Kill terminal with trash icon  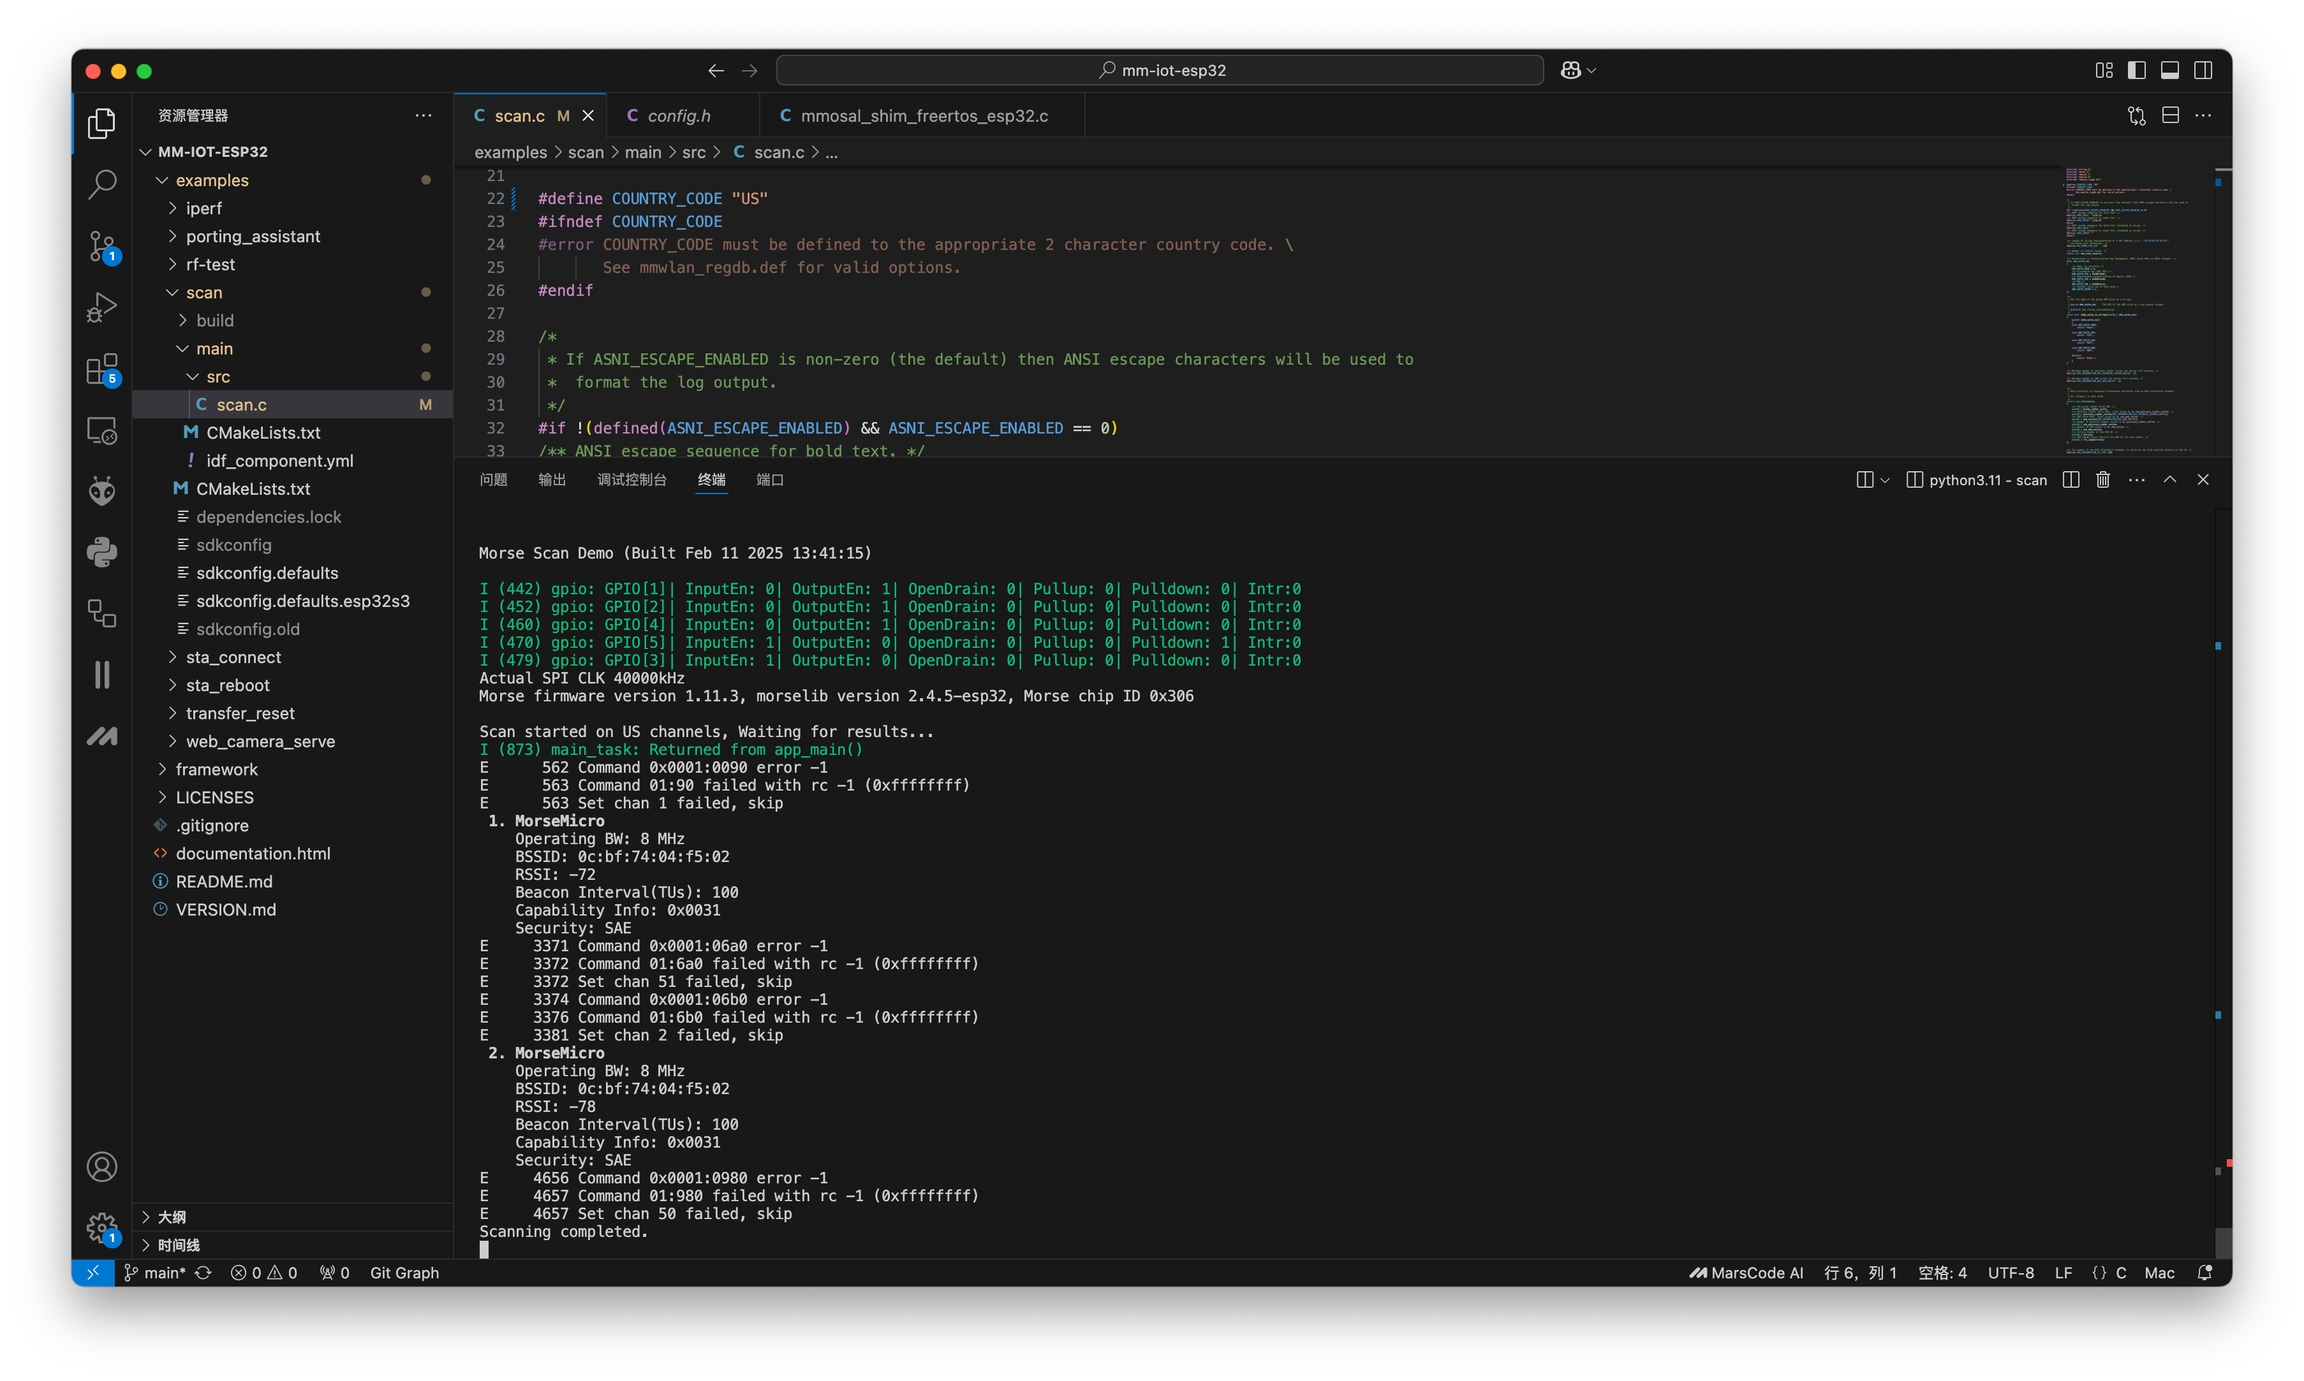(2103, 480)
